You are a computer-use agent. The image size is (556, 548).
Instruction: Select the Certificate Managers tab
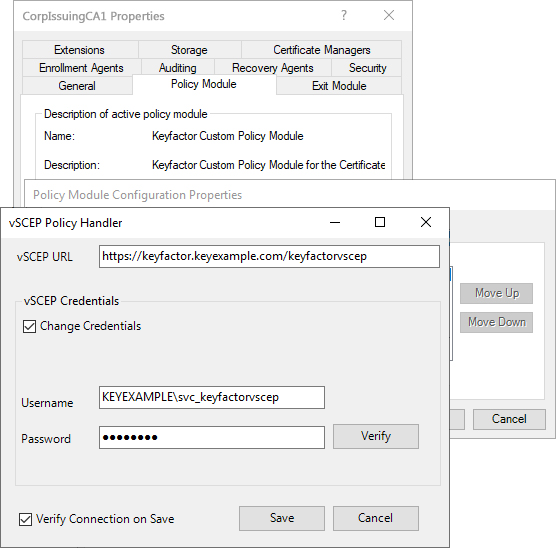[322, 50]
